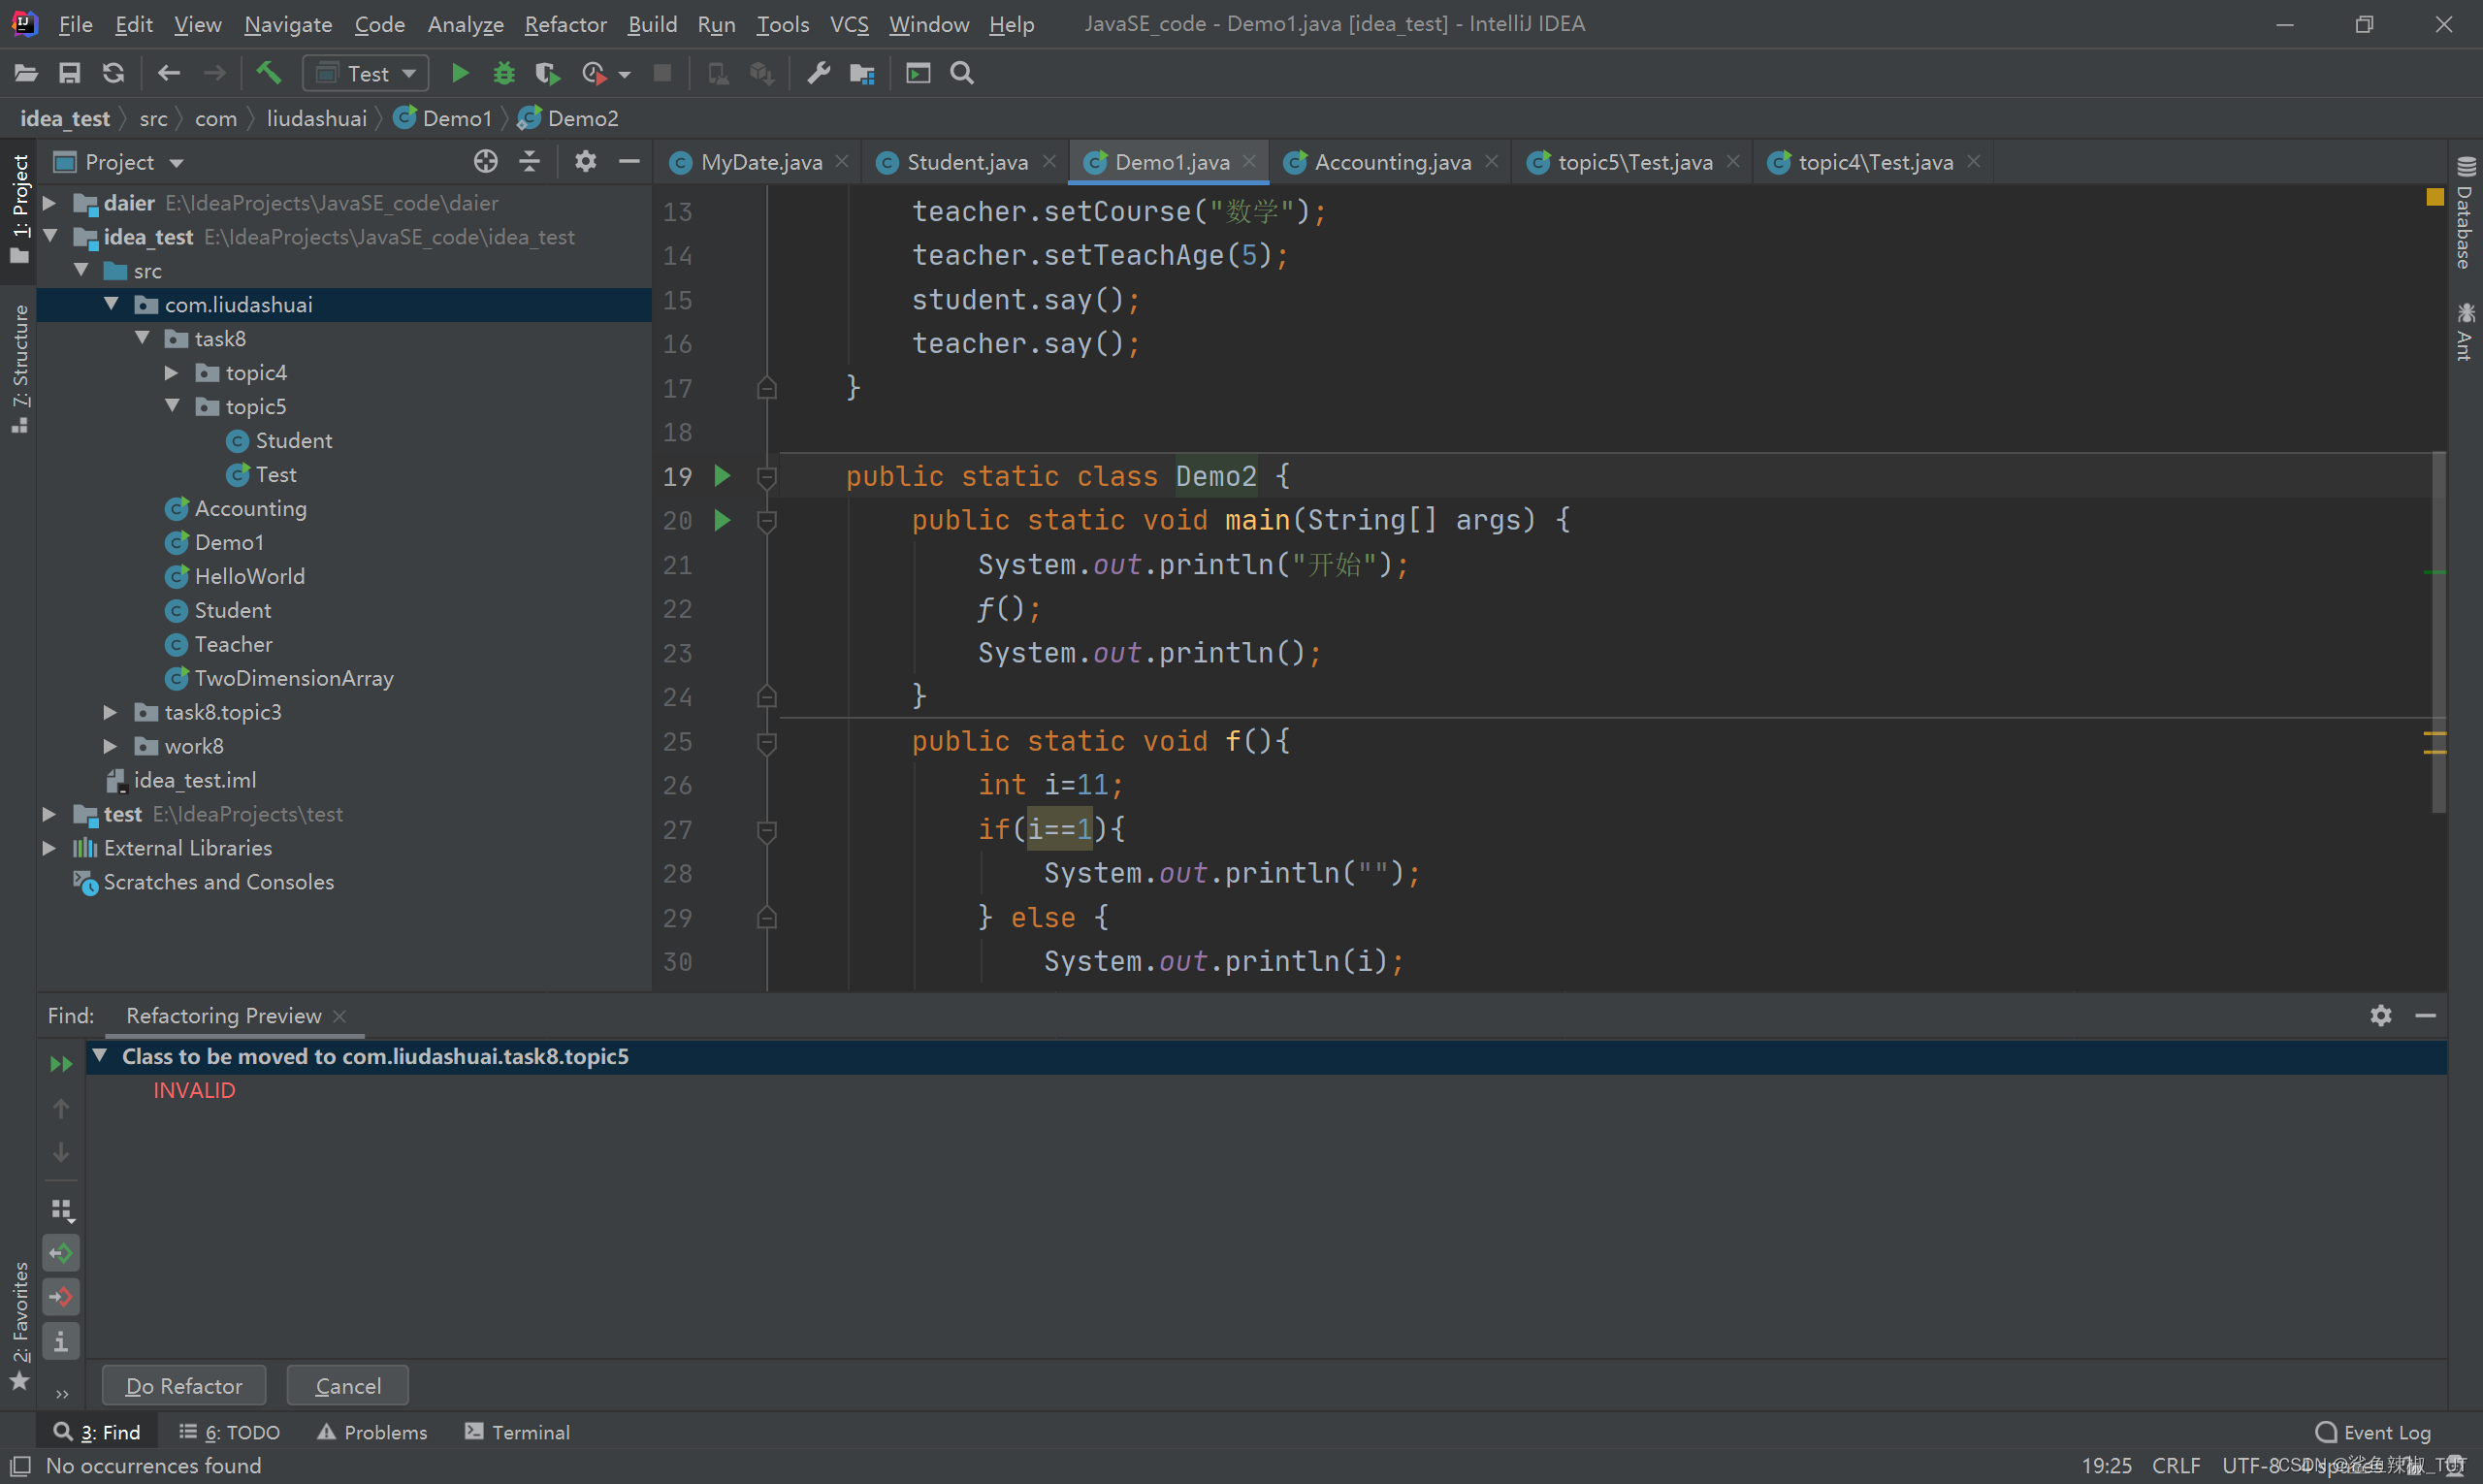Click the Locate/Select Opened File target icon
The image size is (2483, 1484).
point(486,162)
